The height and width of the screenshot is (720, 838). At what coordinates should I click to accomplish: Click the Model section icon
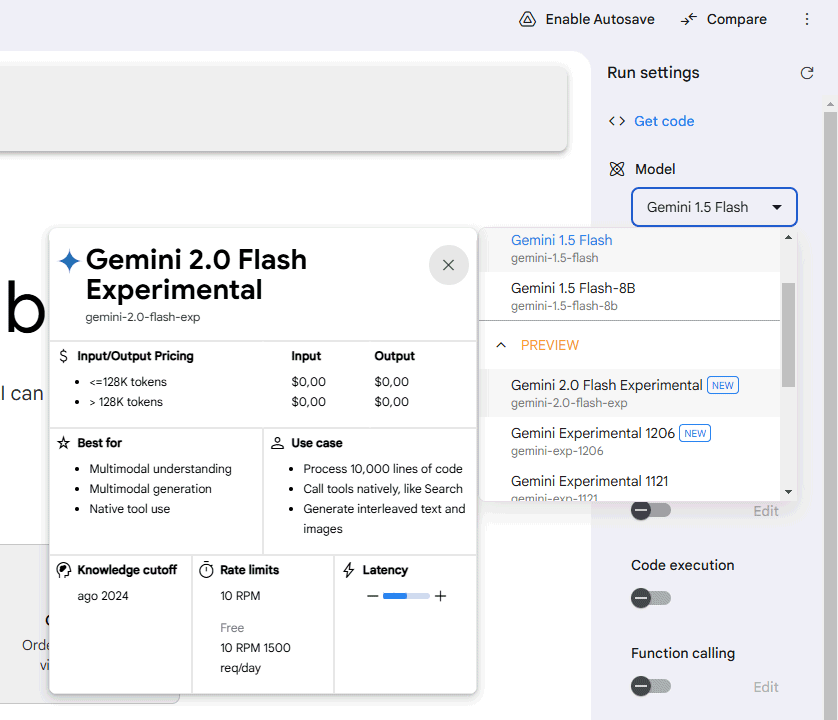tap(617, 169)
